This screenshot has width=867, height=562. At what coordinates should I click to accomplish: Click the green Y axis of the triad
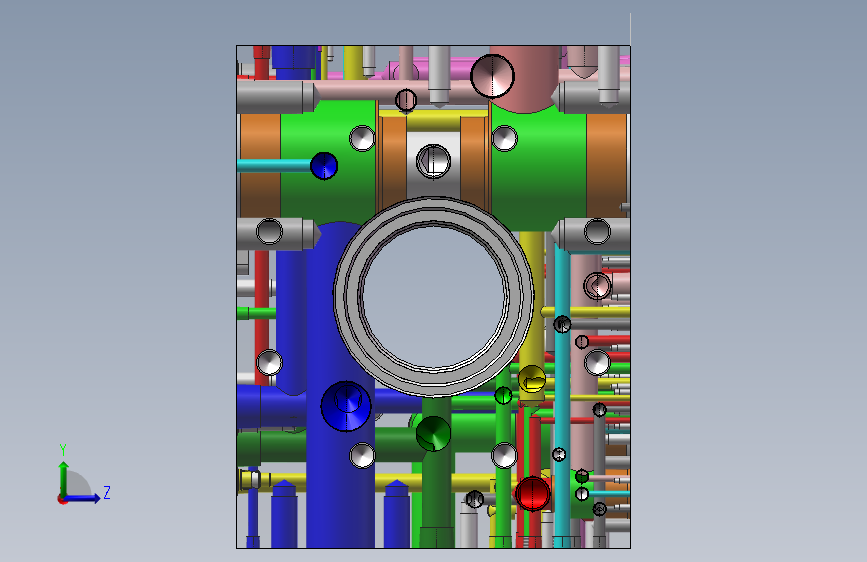click(x=63, y=478)
